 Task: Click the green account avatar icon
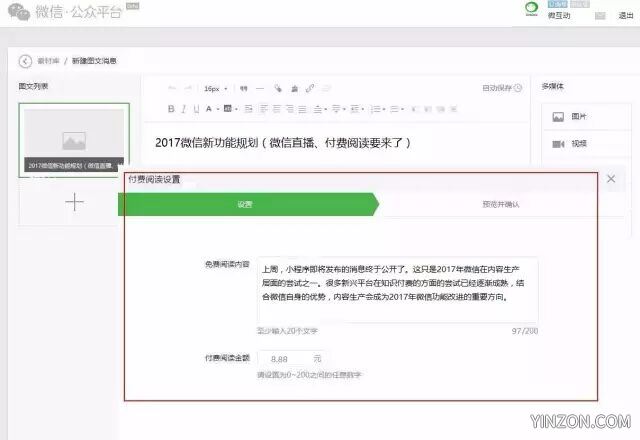(x=531, y=9)
